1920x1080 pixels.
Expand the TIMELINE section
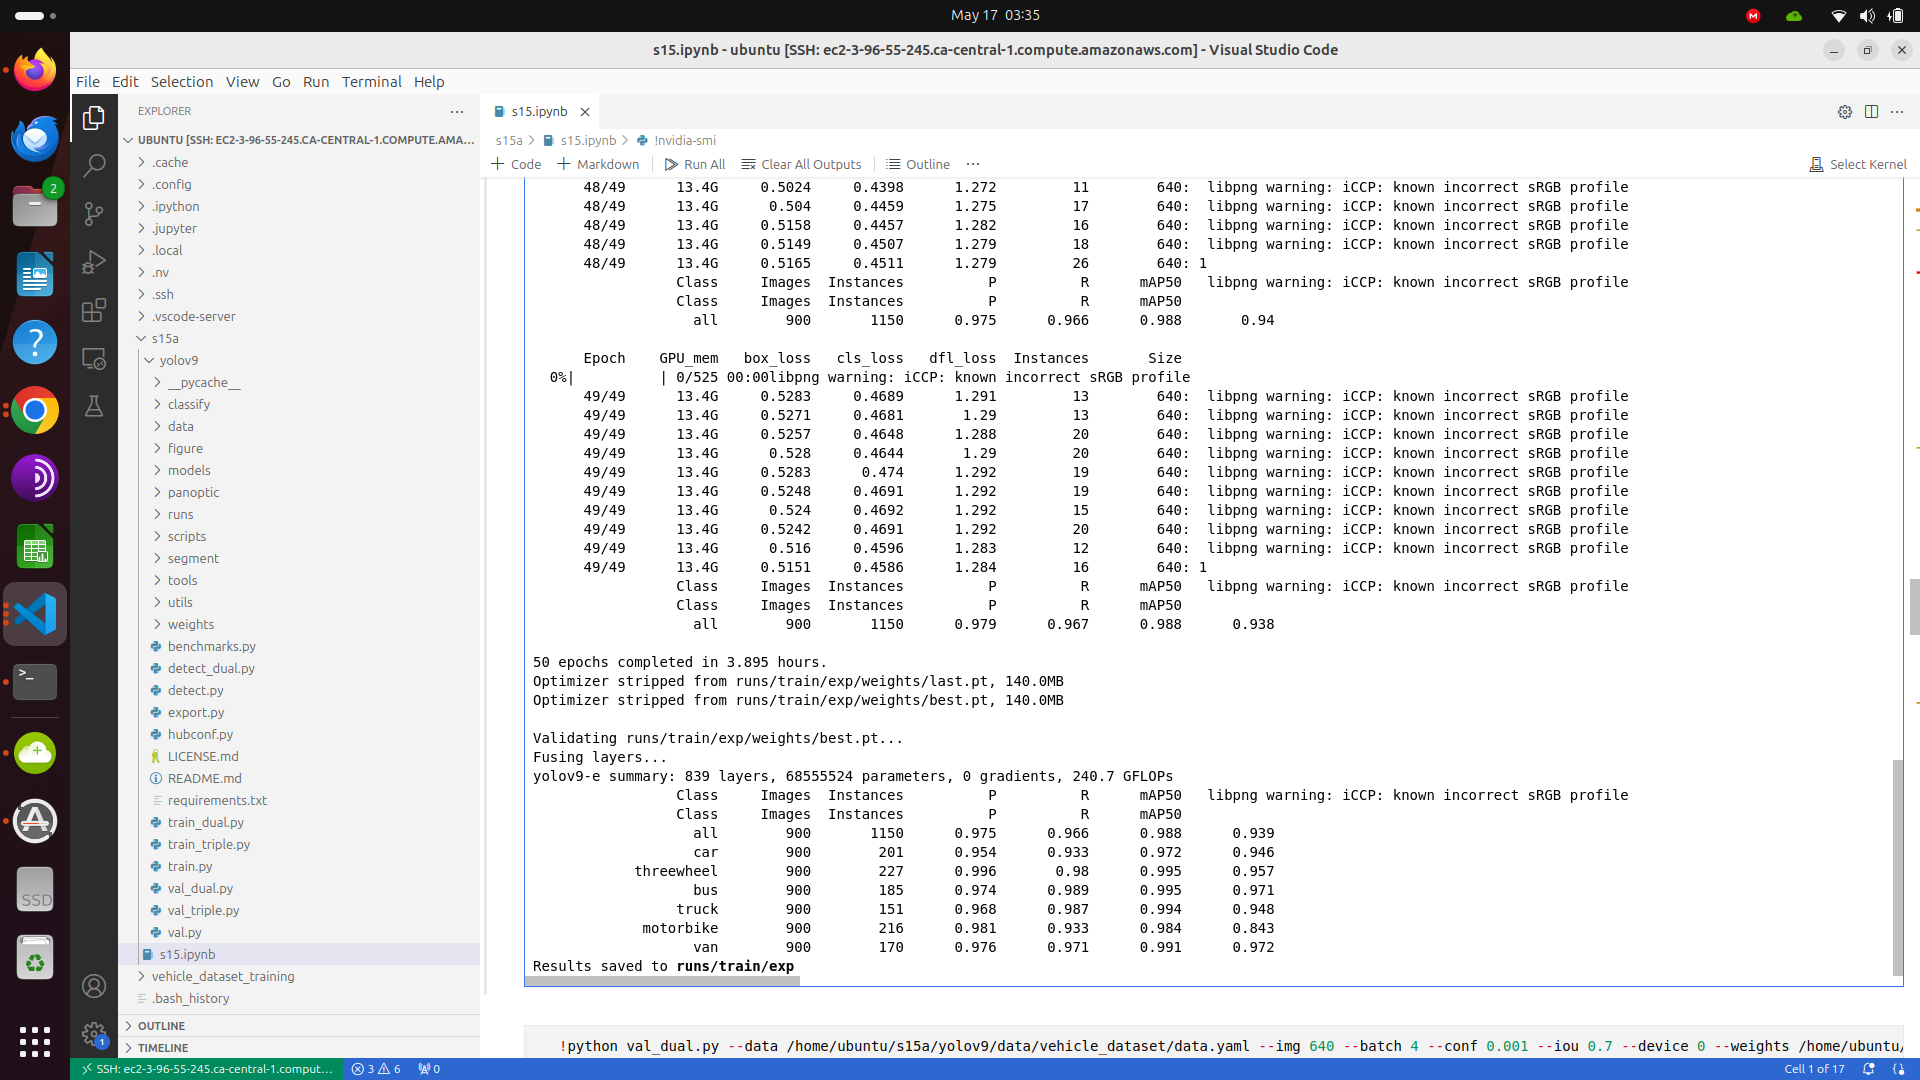point(162,1048)
